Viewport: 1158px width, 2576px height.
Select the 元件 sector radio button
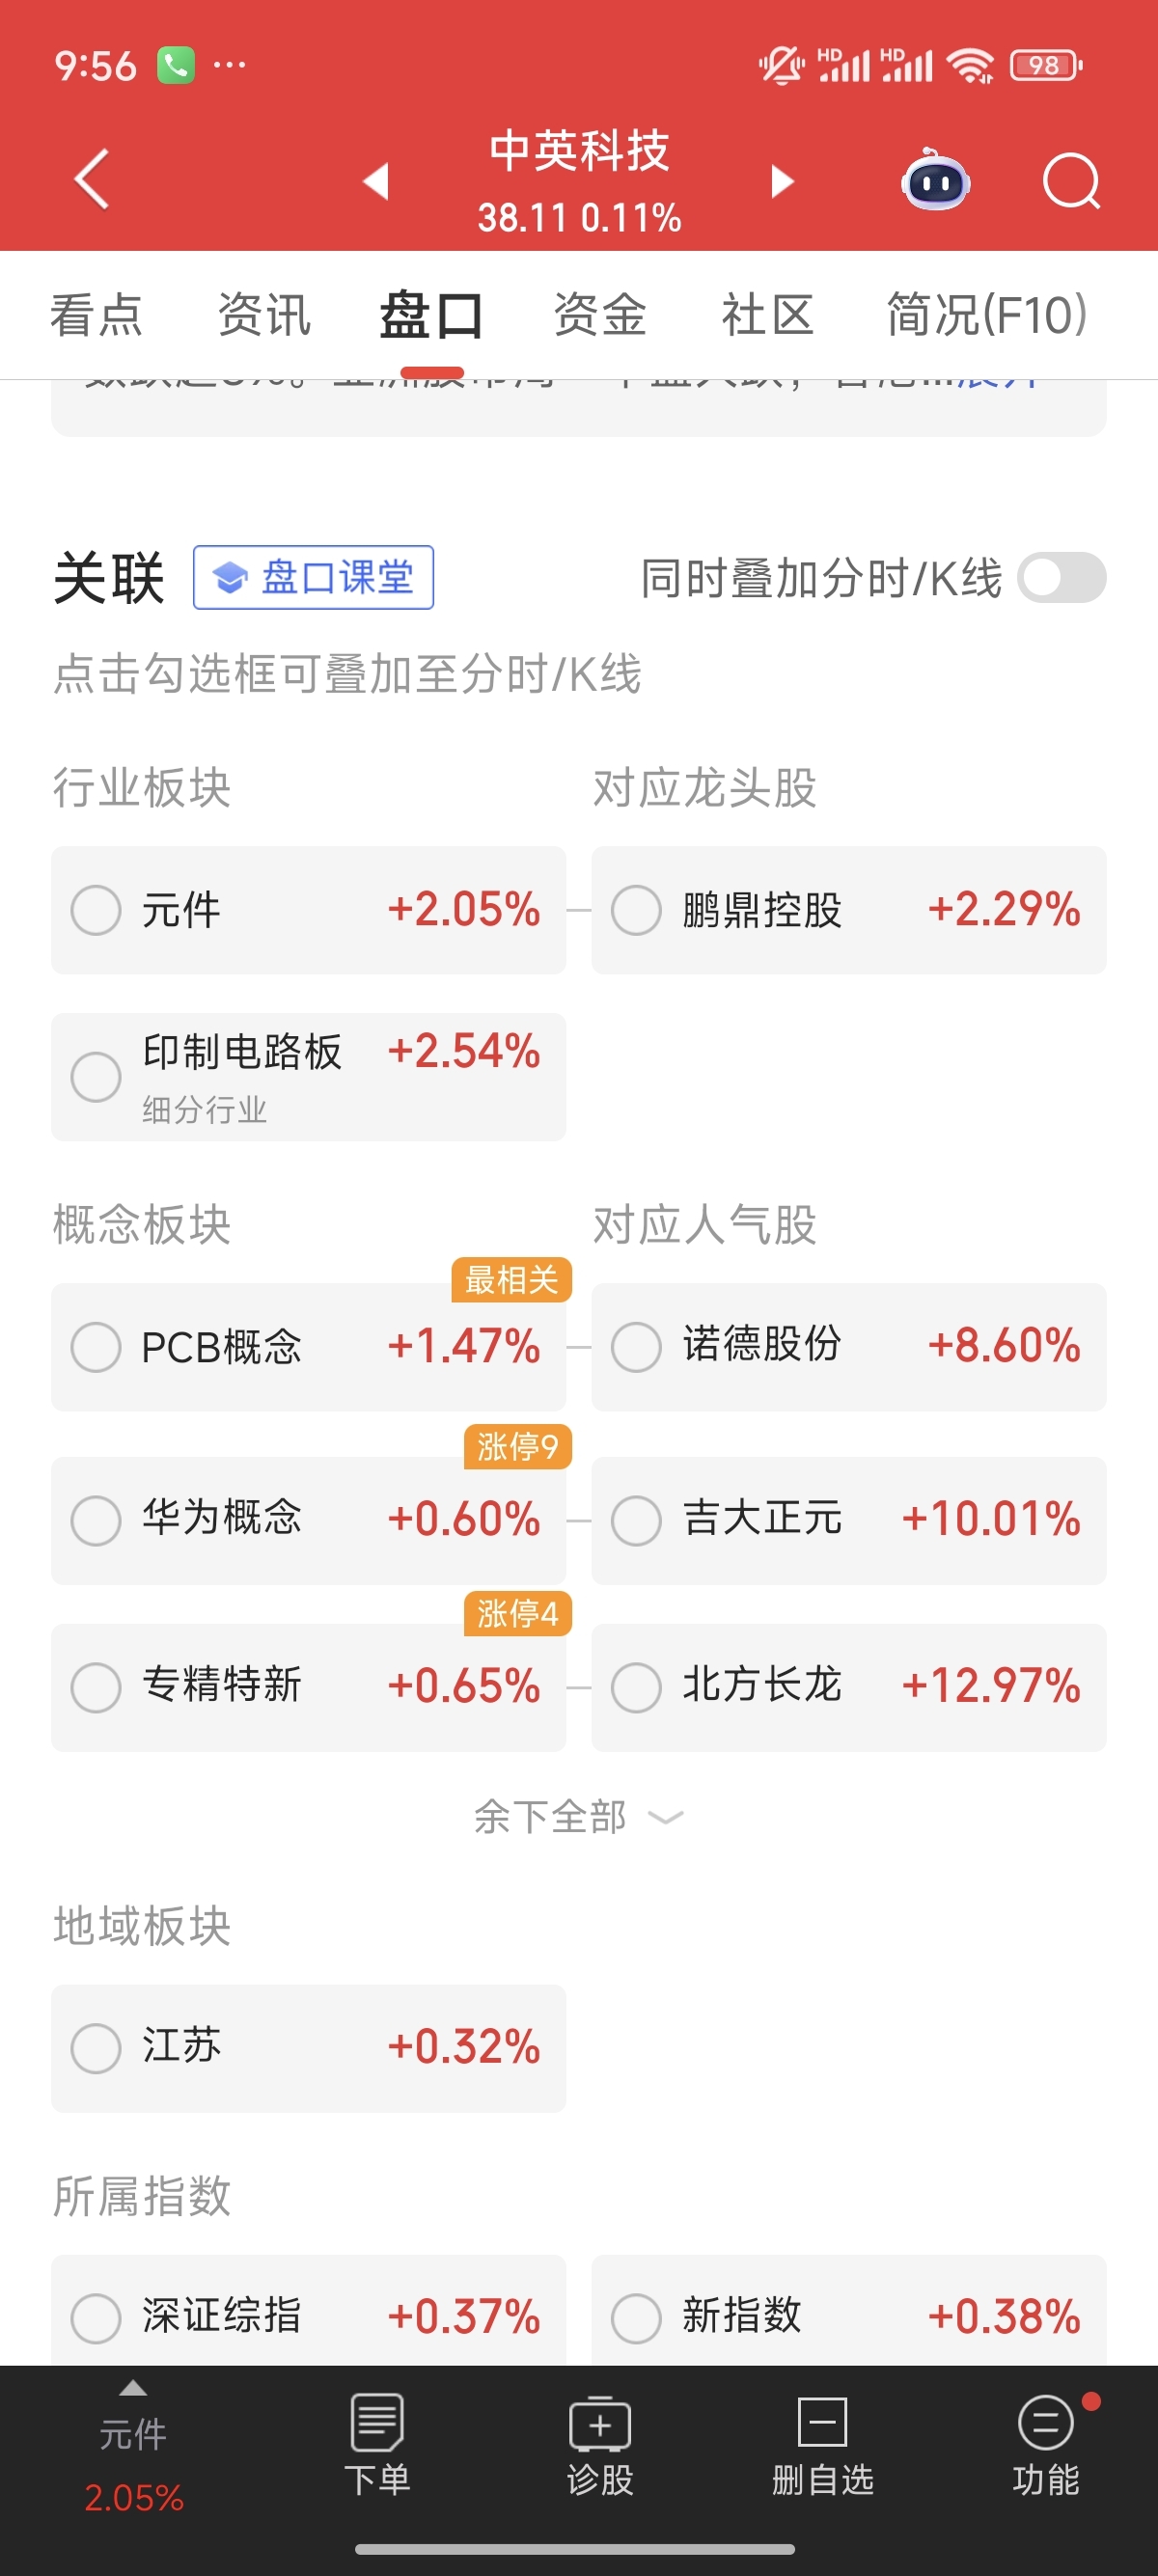(96, 910)
